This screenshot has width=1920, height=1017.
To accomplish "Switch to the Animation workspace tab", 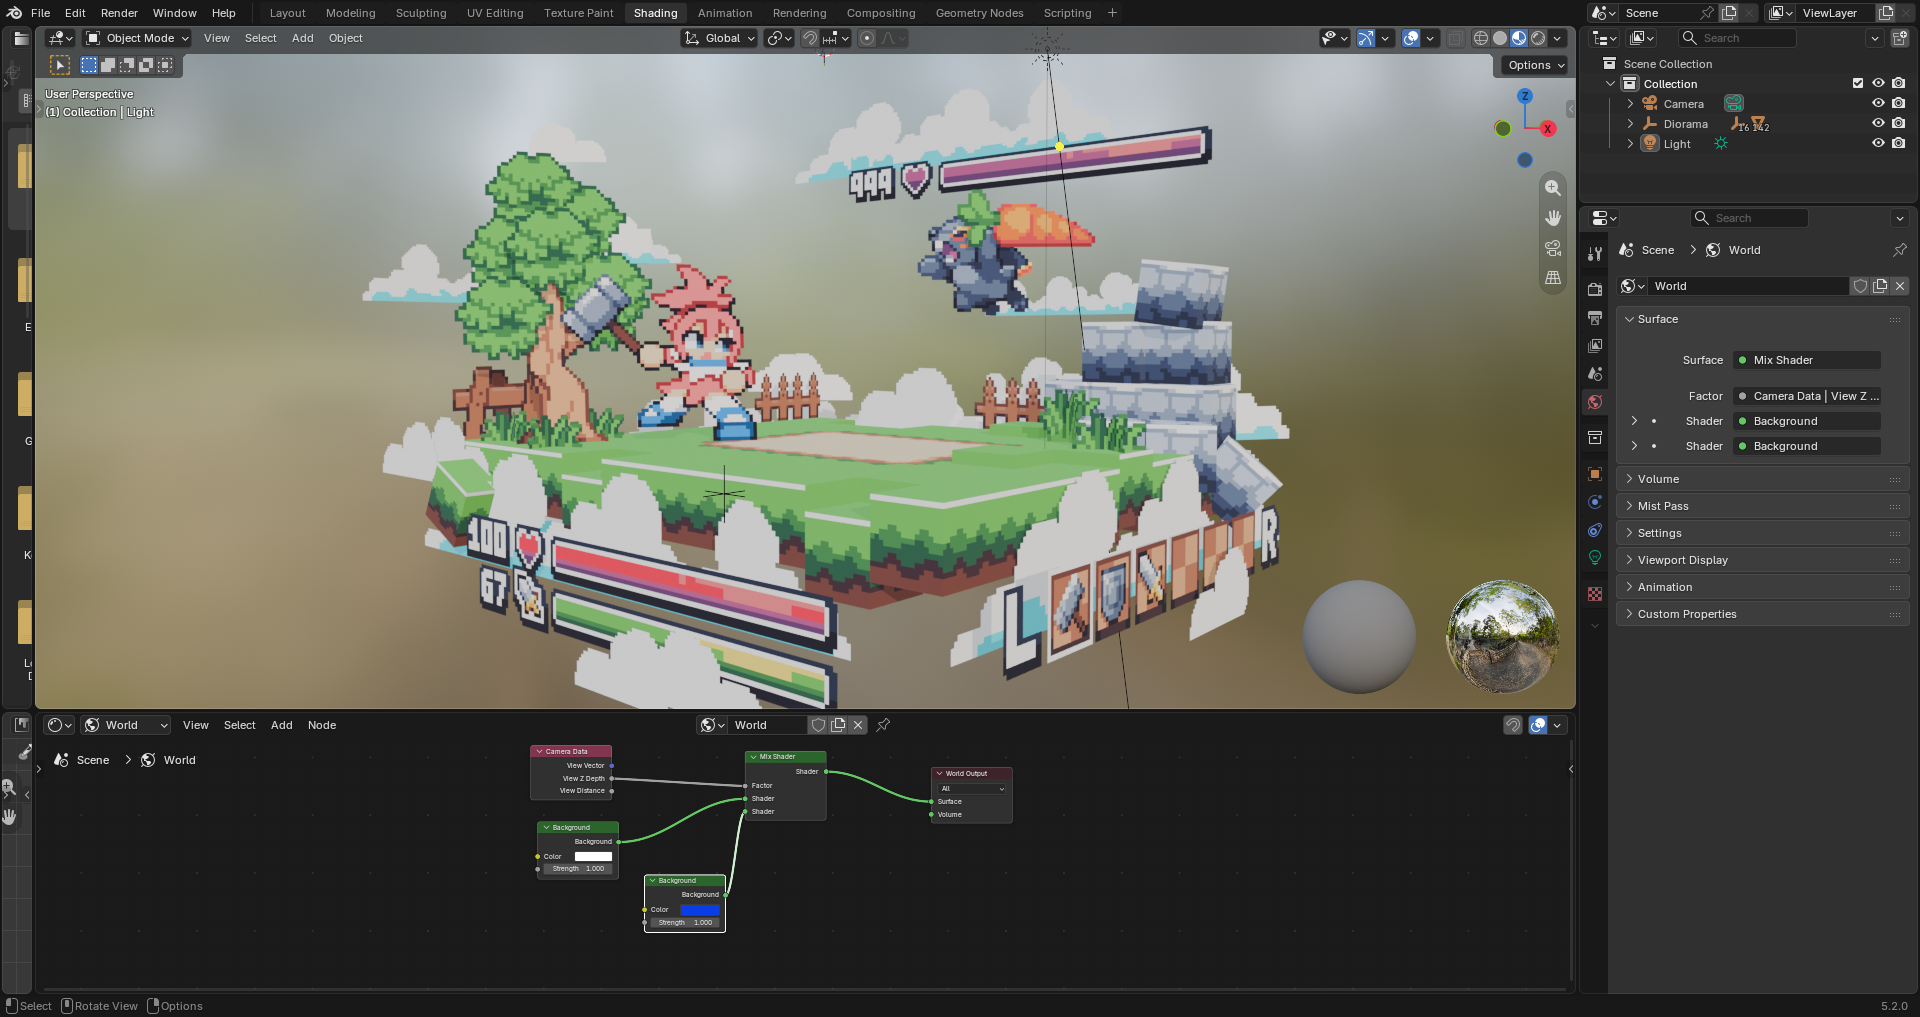I will tap(724, 13).
